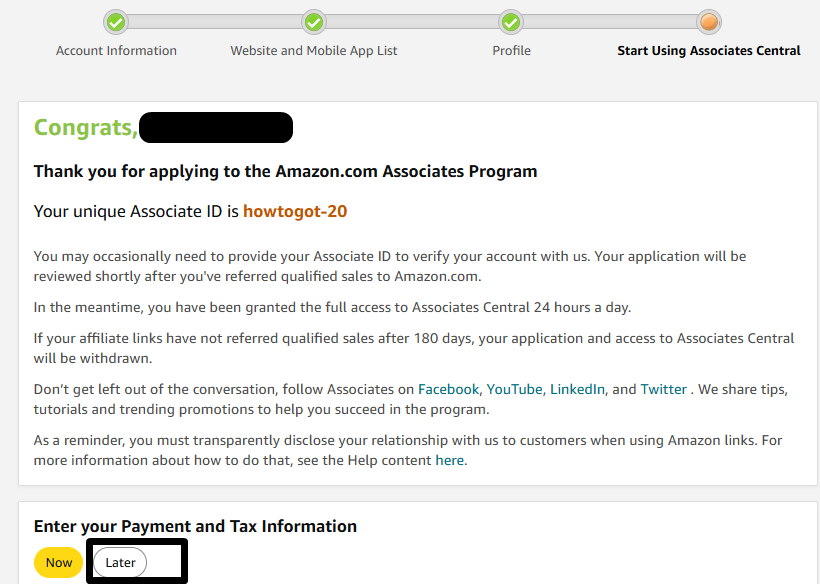Click the Website and Mobile App List label
Viewport: 820px width, 584px height.
313,50
